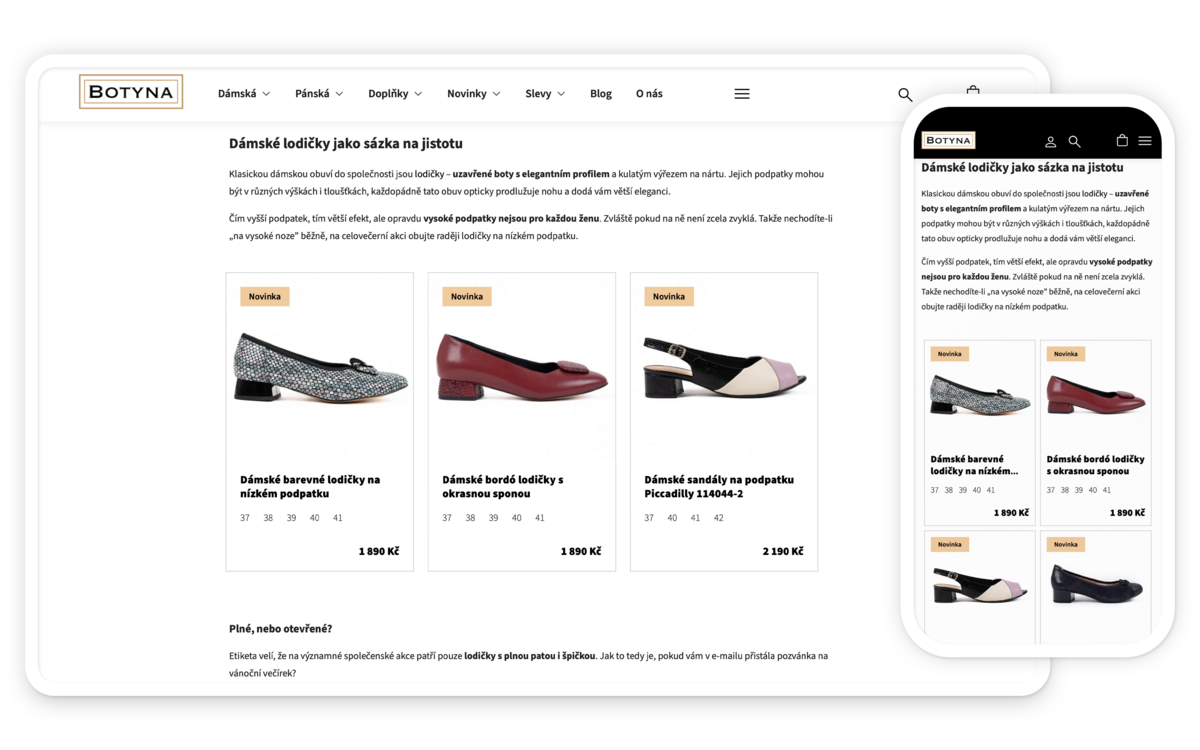Open the shopping bag in desktop header
This screenshot has width=1200, height=750.
point(973,91)
